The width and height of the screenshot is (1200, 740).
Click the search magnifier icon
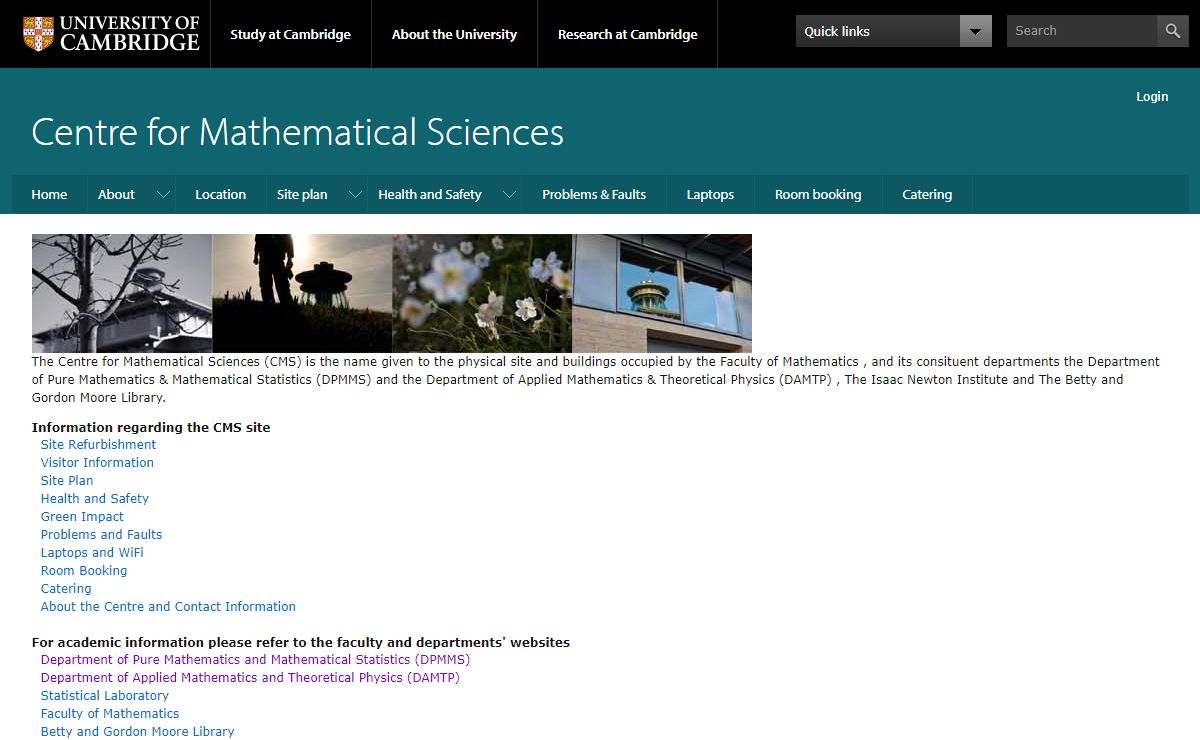point(1173,31)
